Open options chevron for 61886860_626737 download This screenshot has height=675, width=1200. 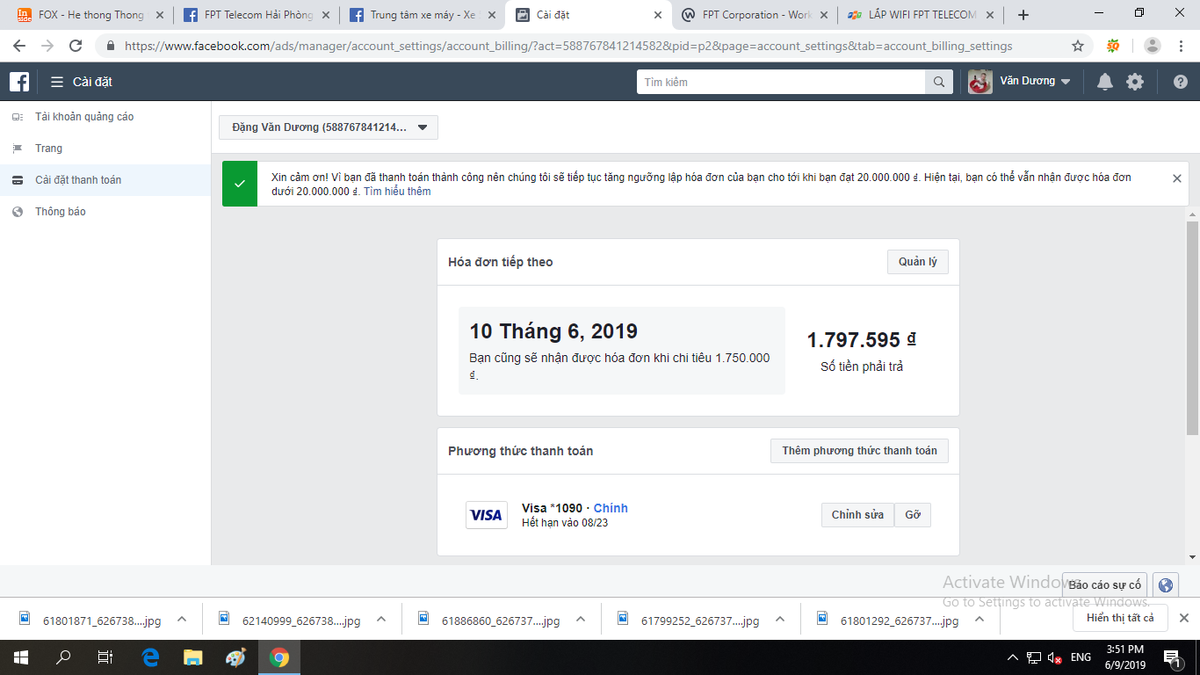pos(581,620)
